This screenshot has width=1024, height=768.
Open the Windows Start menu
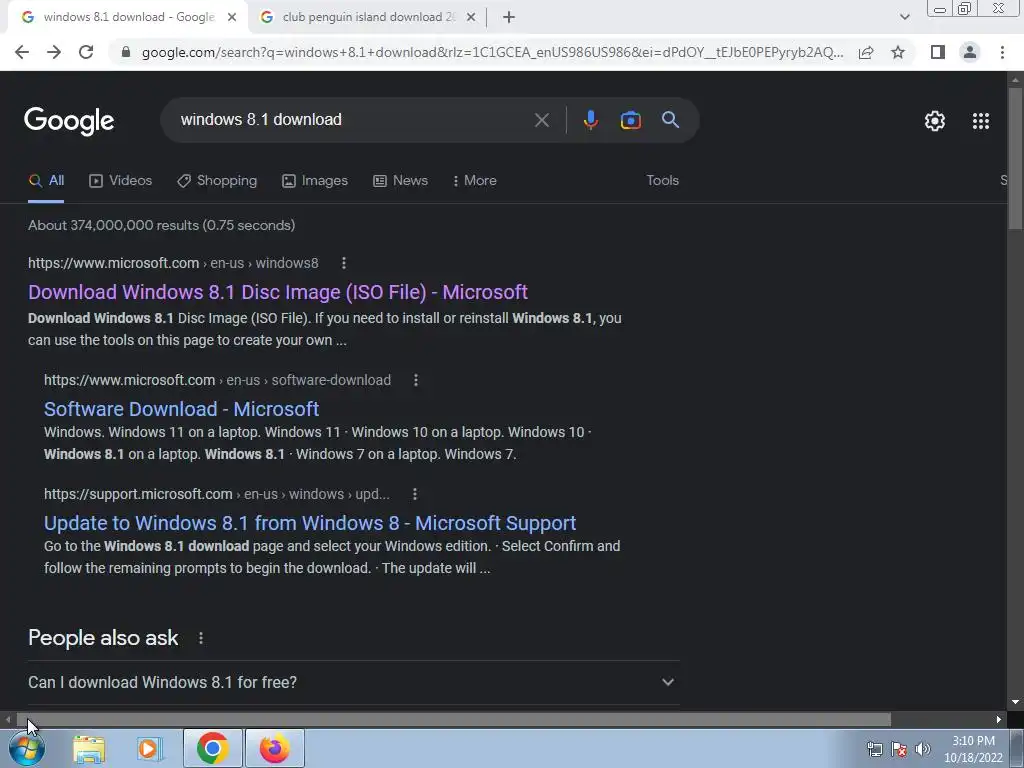27,748
